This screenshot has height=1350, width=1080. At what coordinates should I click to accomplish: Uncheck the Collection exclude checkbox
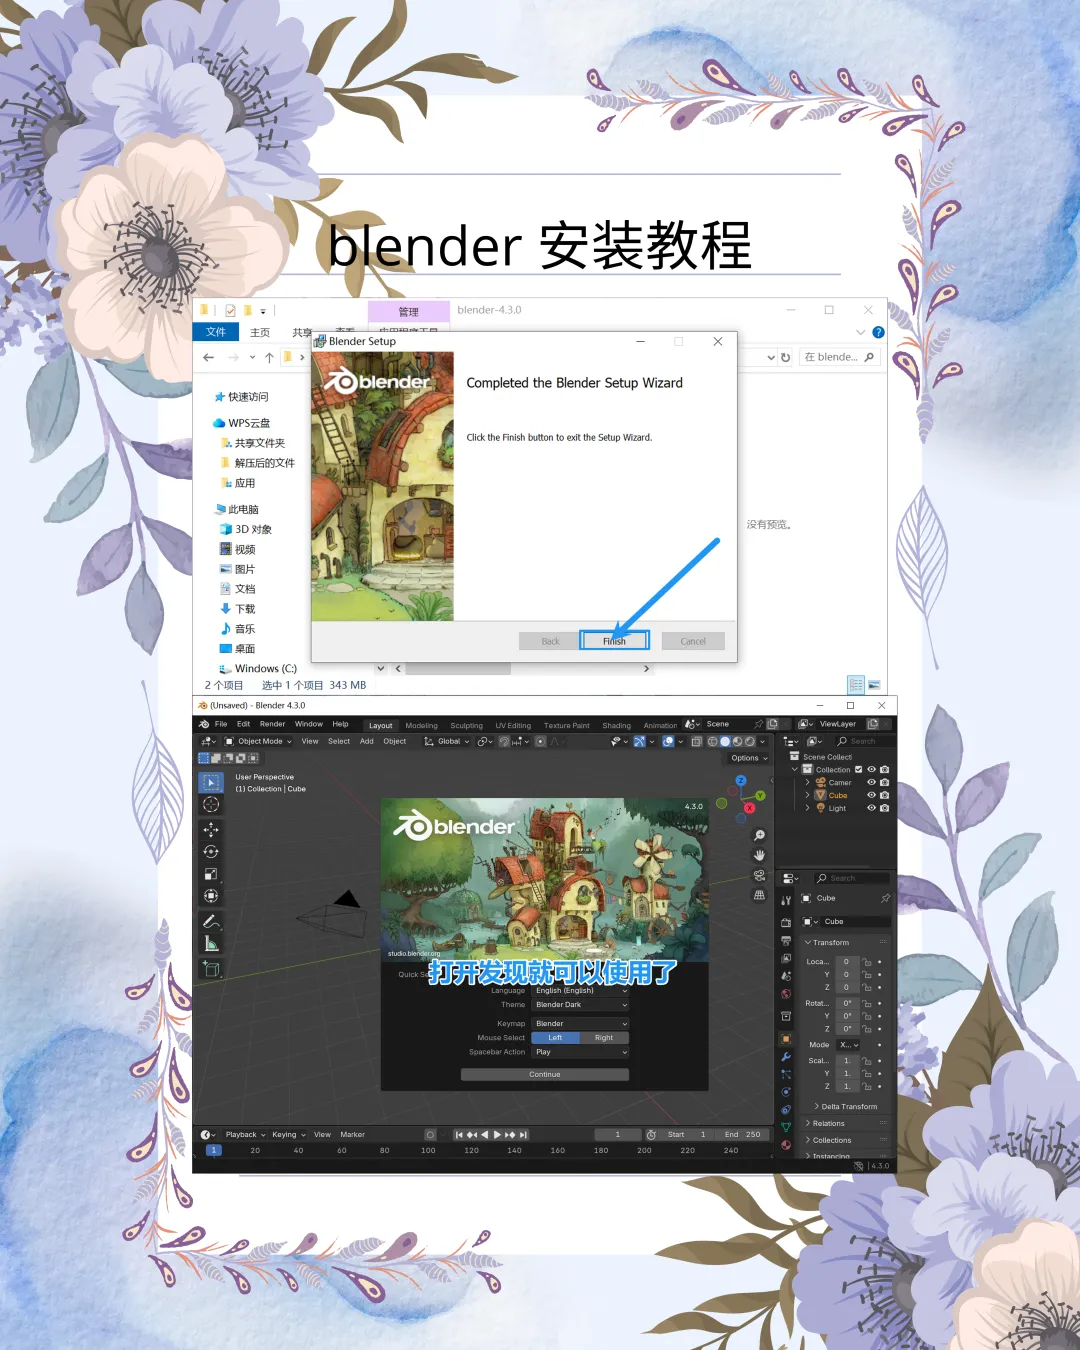[858, 769]
